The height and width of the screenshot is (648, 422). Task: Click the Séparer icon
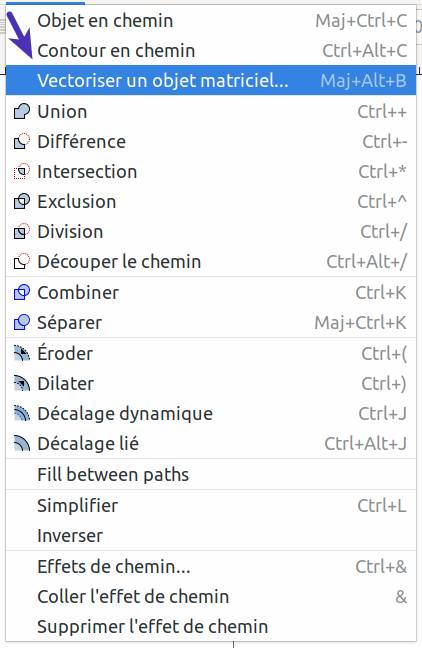tap(22, 323)
